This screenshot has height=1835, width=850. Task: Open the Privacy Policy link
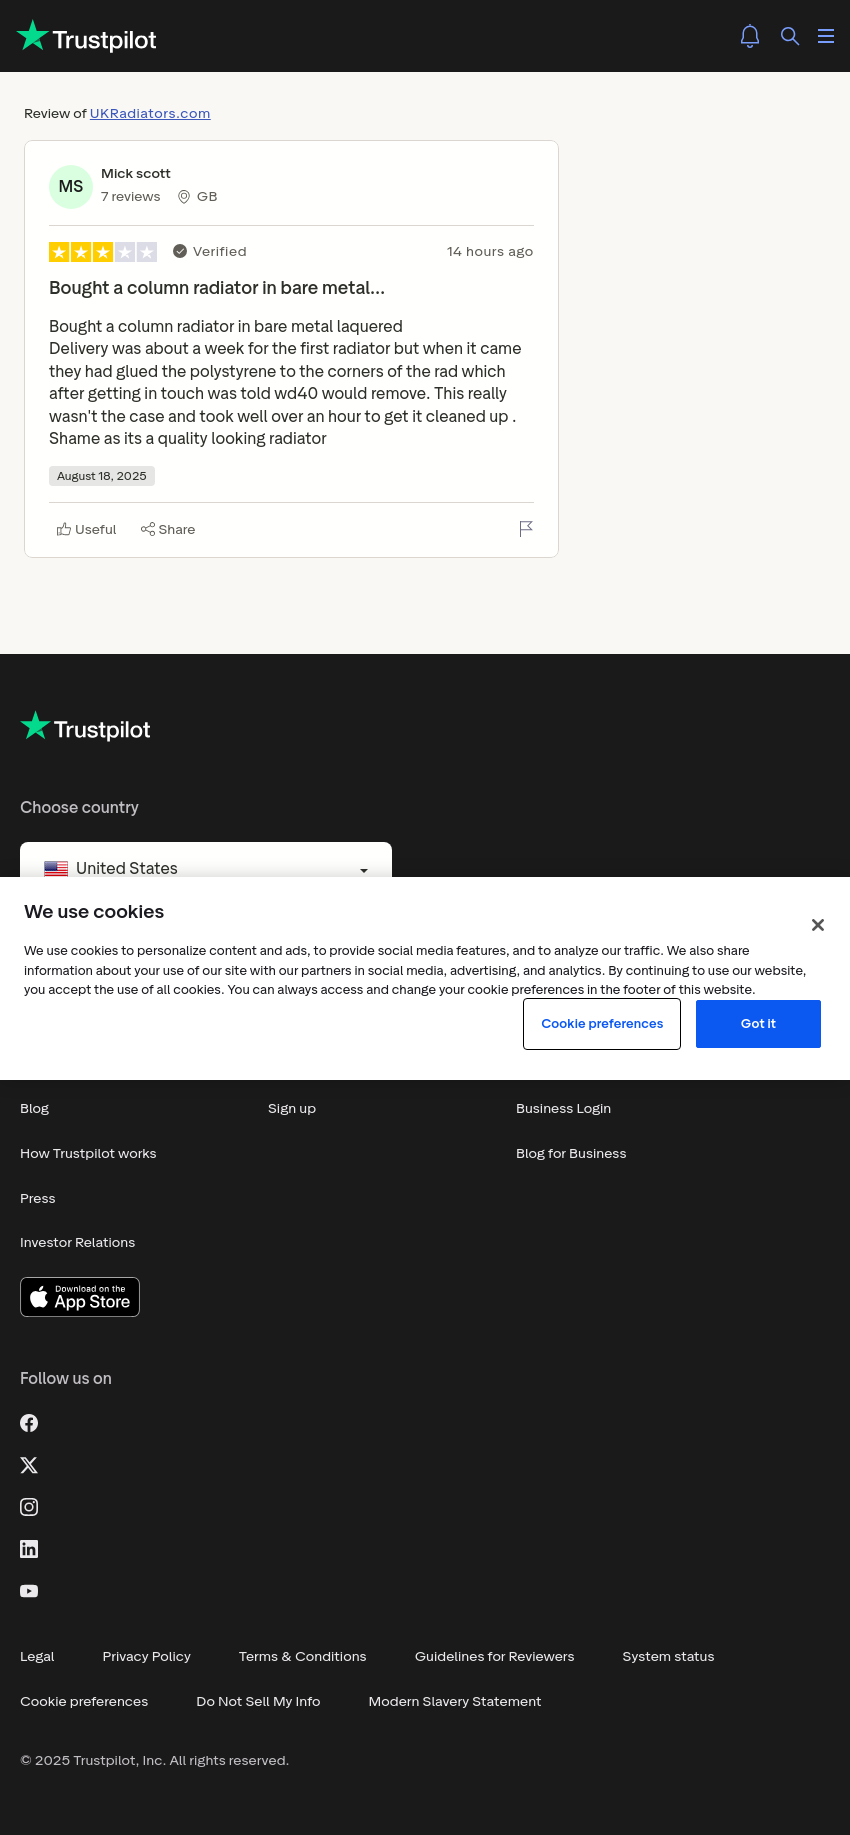point(146,1657)
